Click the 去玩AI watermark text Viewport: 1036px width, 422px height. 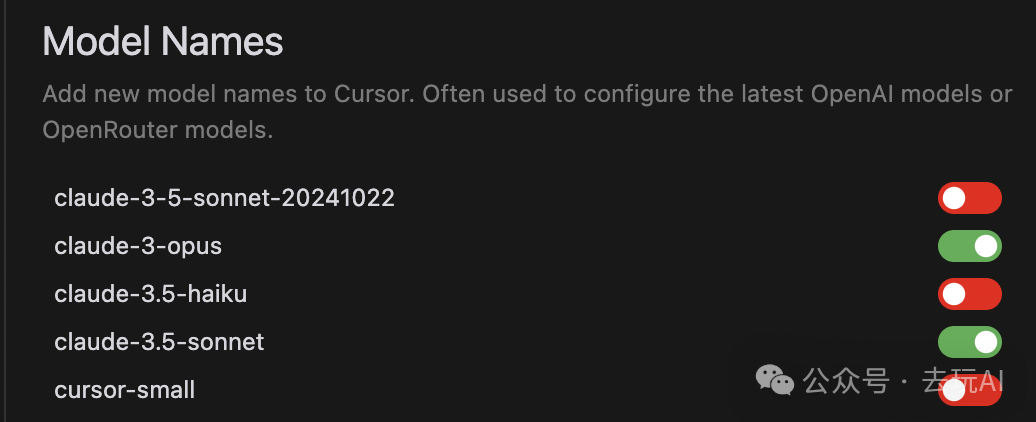pyautogui.click(x=963, y=381)
